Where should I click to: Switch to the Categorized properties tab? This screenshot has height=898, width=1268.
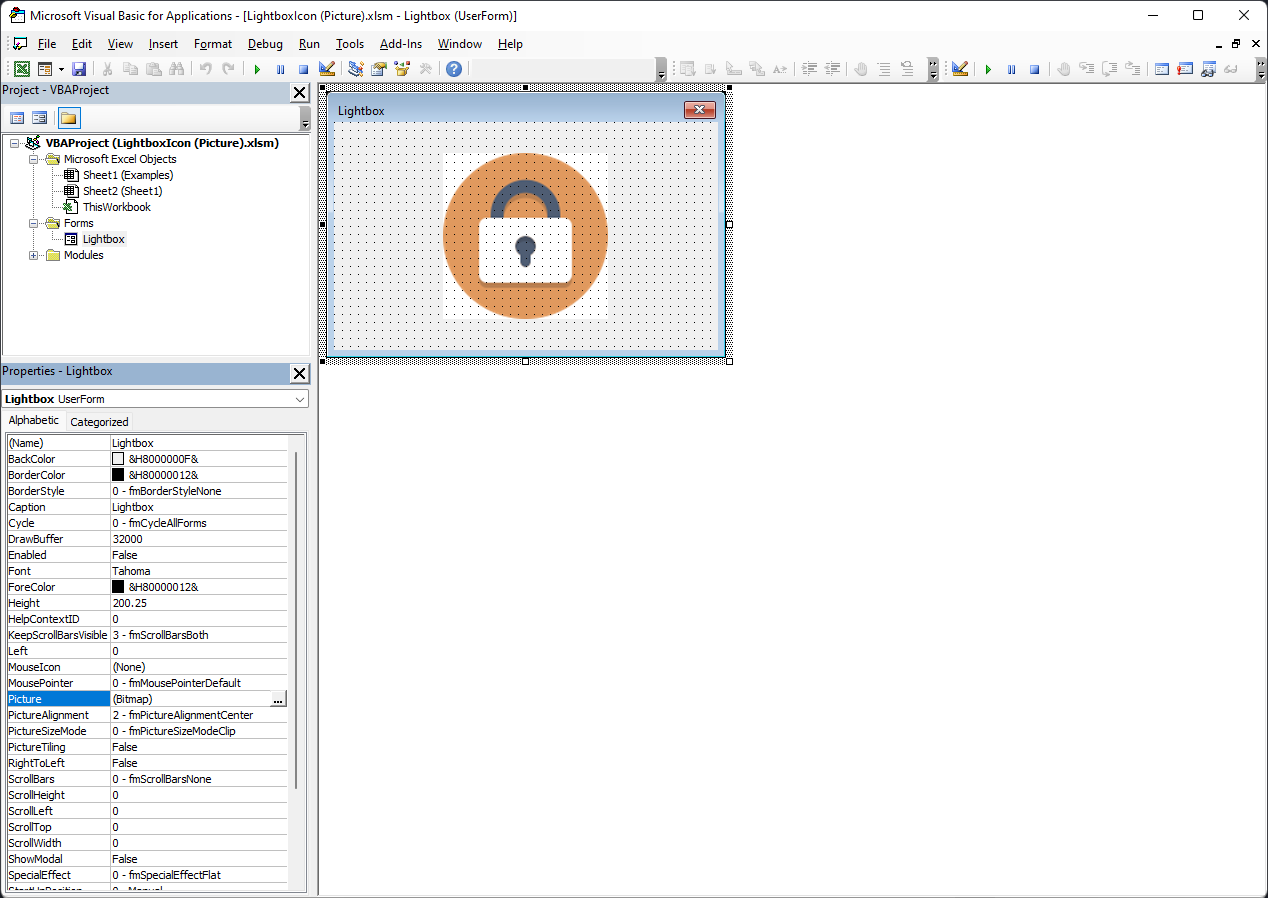click(99, 422)
